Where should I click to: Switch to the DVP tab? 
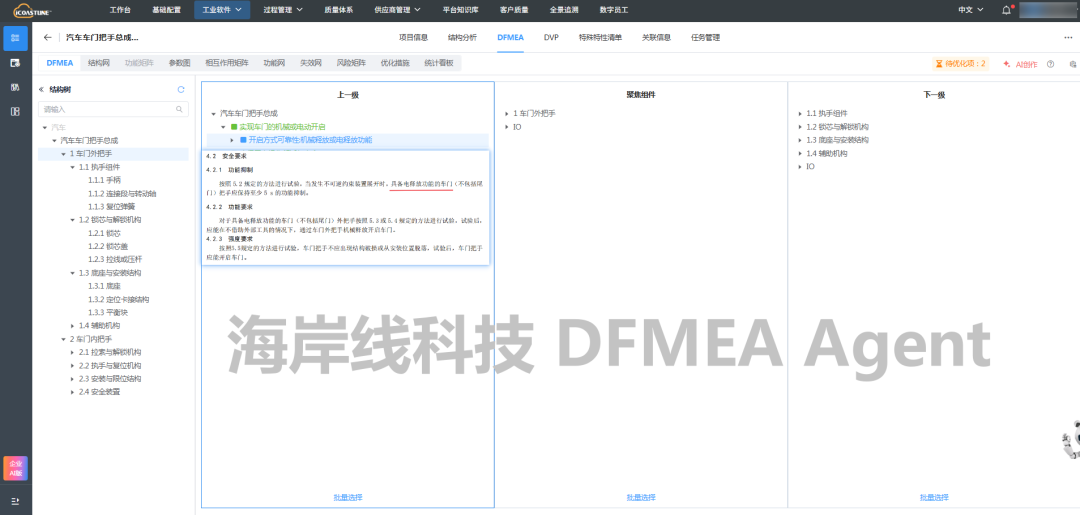(551, 37)
